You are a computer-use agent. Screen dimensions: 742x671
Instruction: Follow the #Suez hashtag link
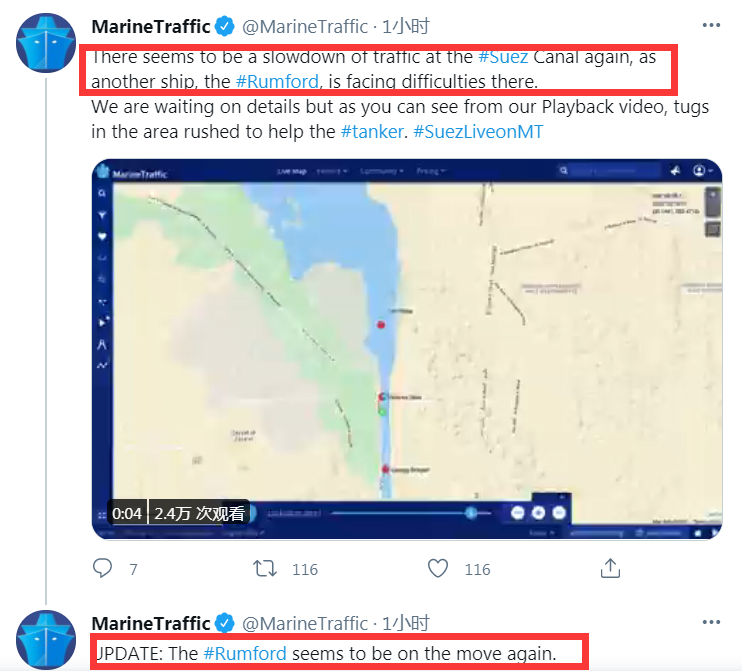(x=503, y=57)
